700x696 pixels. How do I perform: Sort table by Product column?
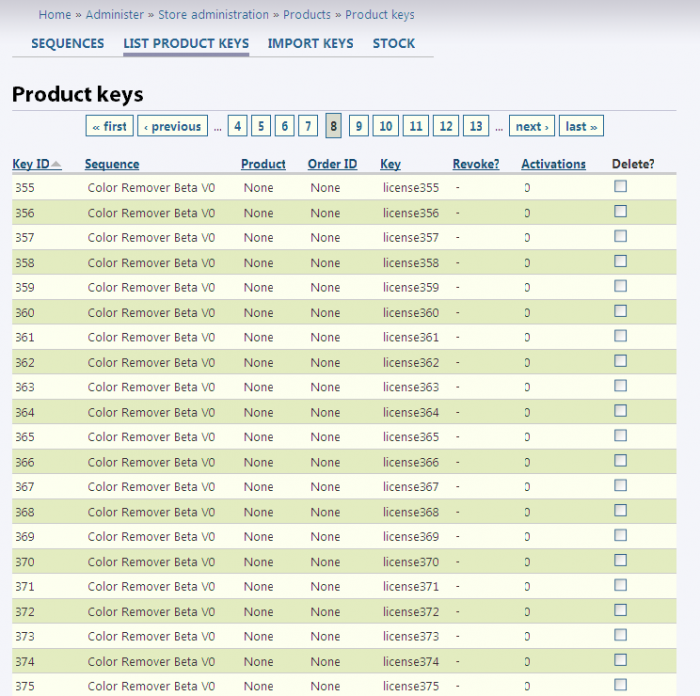pos(263,164)
